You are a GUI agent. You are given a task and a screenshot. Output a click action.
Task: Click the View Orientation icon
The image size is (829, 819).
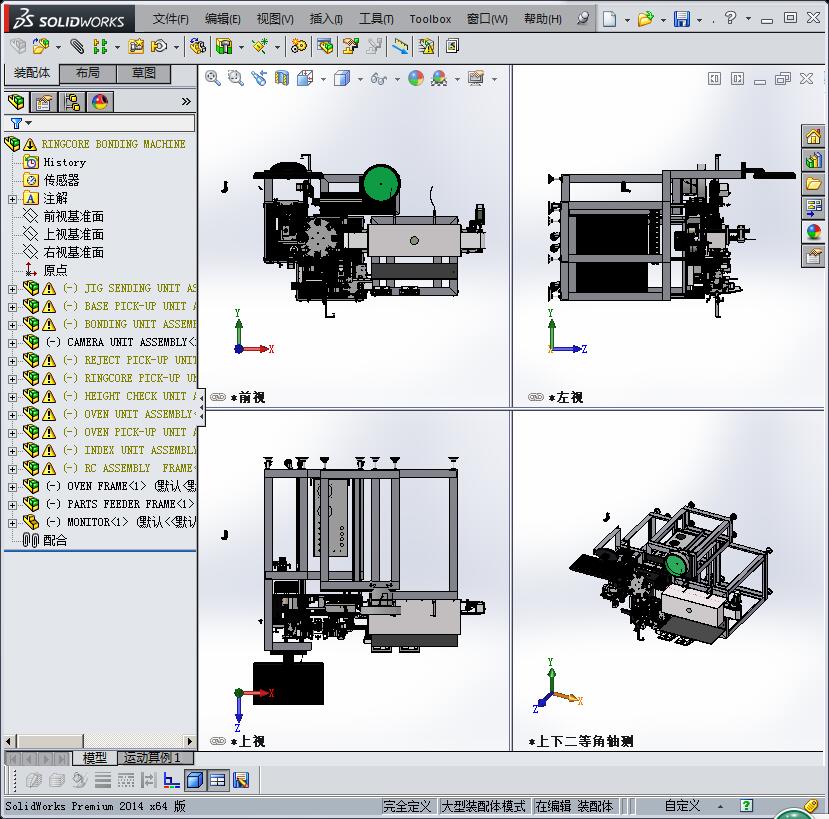[x=305, y=78]
